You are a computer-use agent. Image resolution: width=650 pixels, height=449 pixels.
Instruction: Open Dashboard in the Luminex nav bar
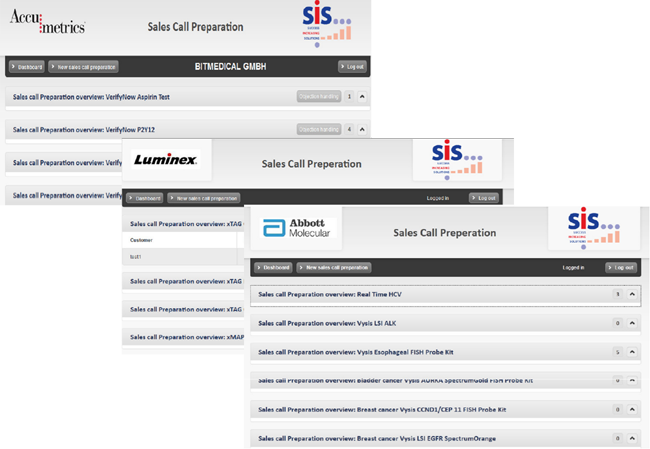pos(144,198)
